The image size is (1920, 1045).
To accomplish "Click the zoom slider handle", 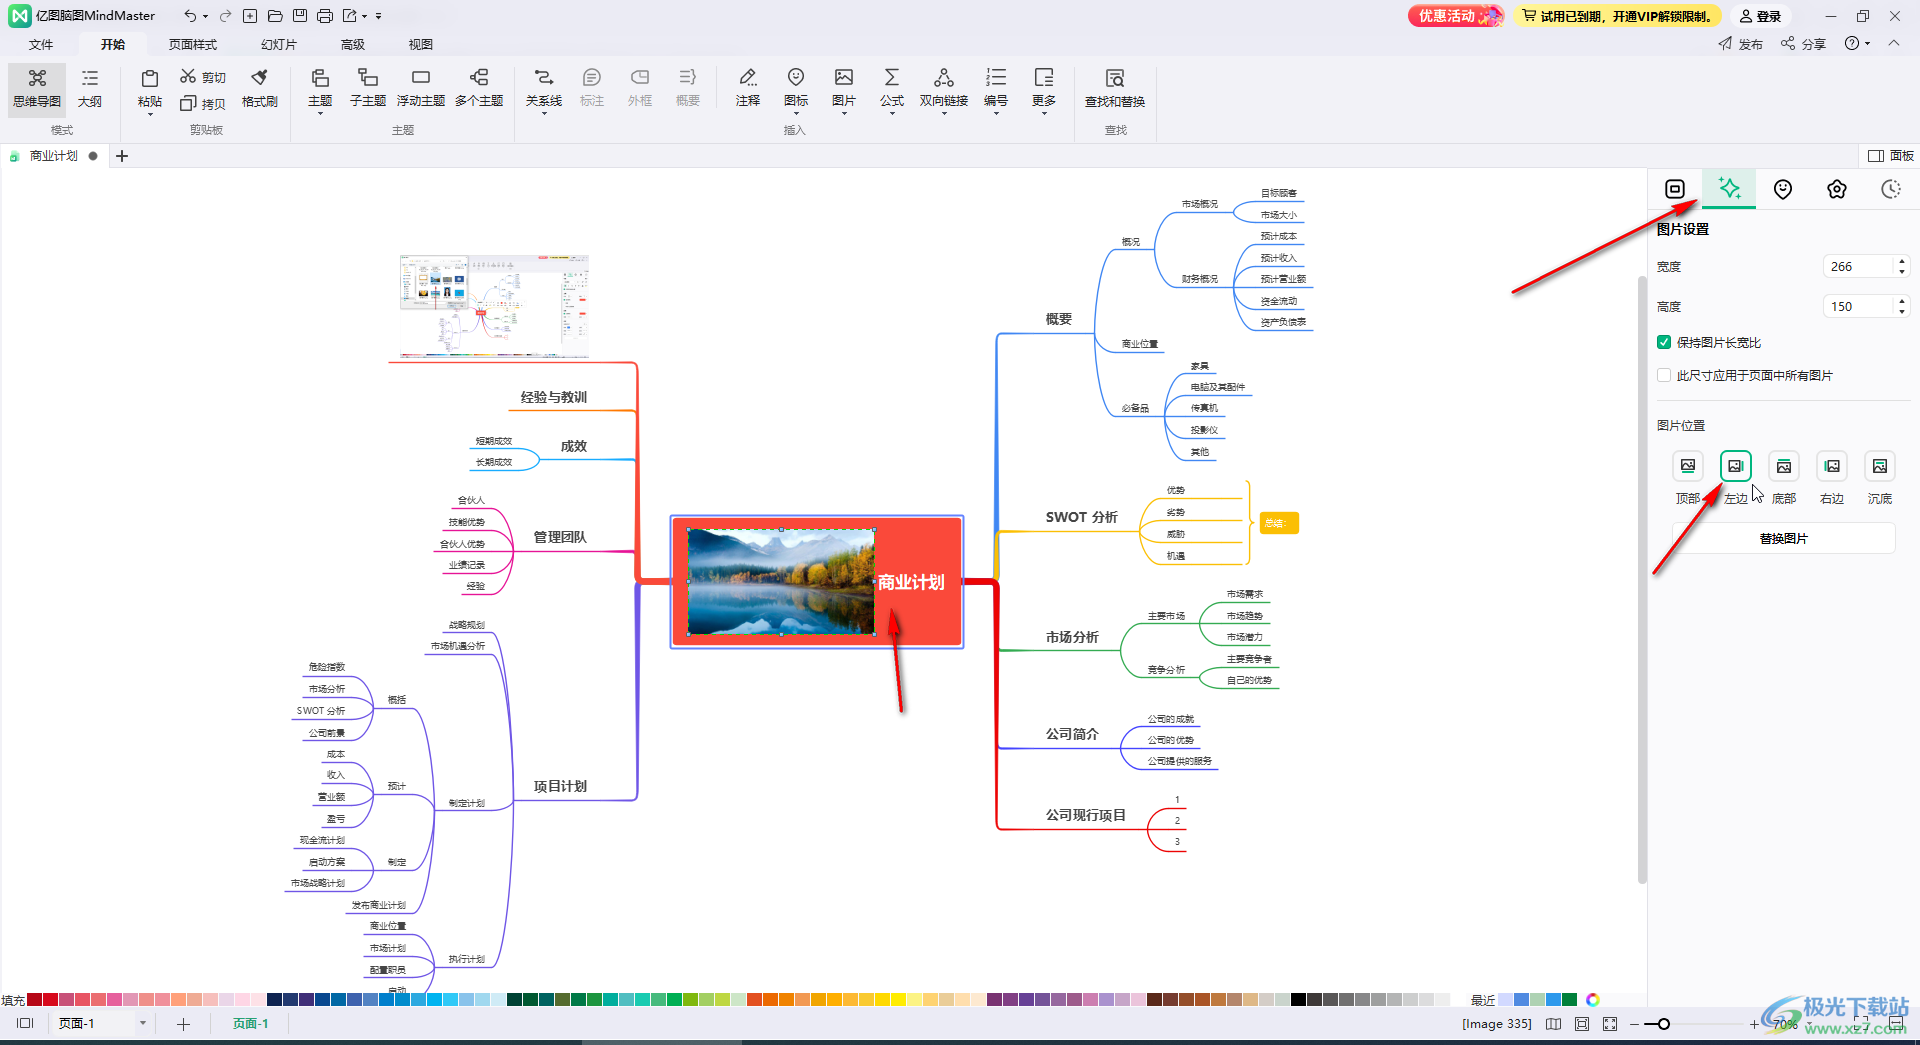I will pos(1664,1024).
